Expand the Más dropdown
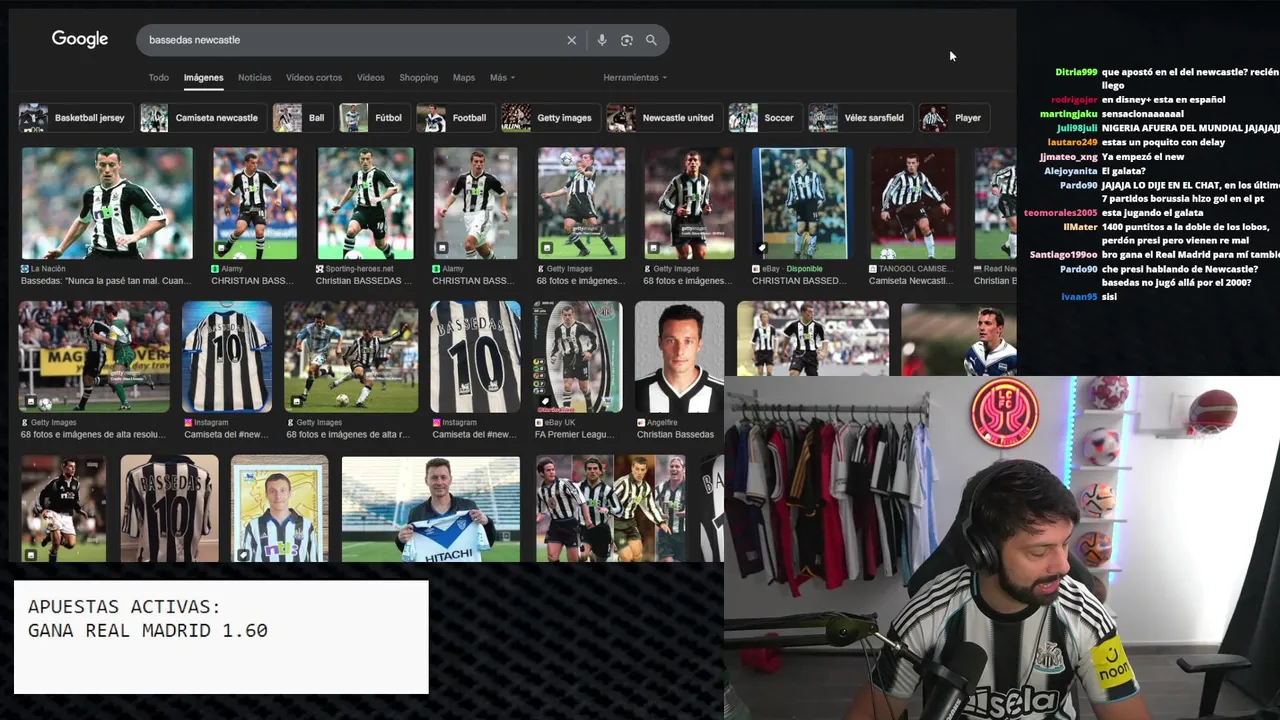The image size is (1280, 720). (x=502, y=77)
